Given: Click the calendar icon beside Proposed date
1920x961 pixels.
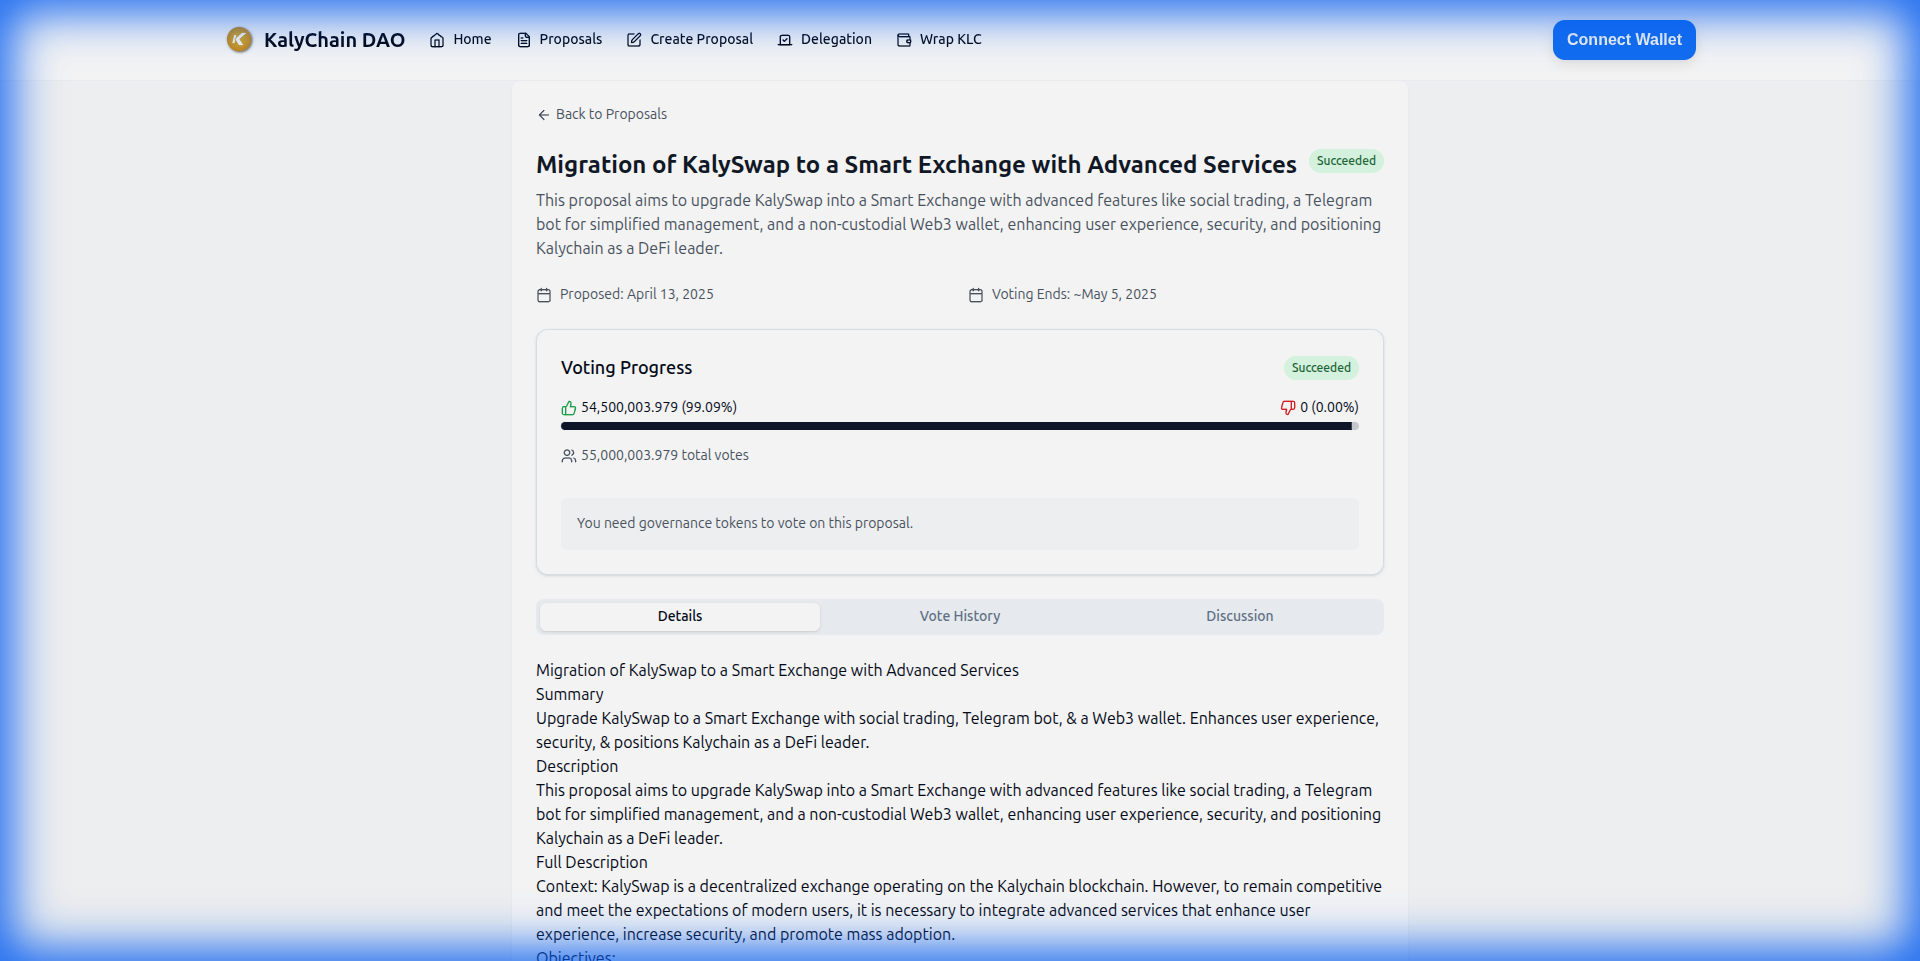Looking at the screenshot, I should click(543, 294).
